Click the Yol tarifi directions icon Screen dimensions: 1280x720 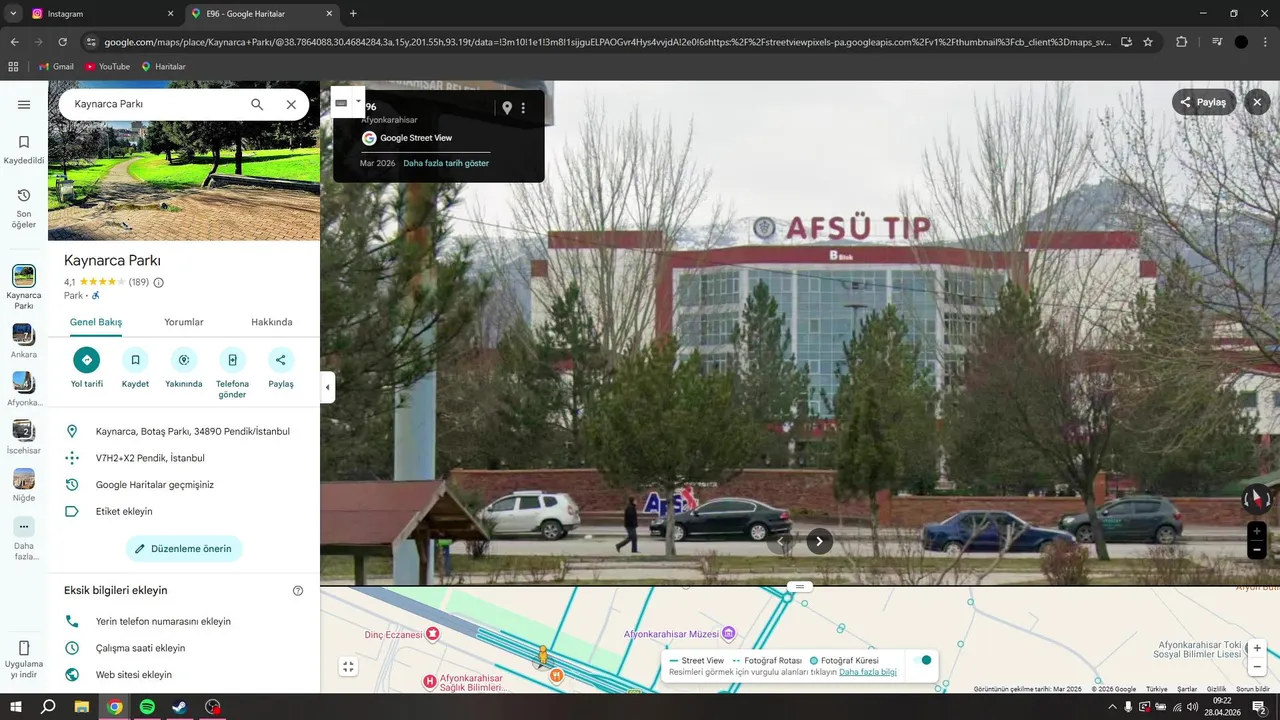(87, 360)
